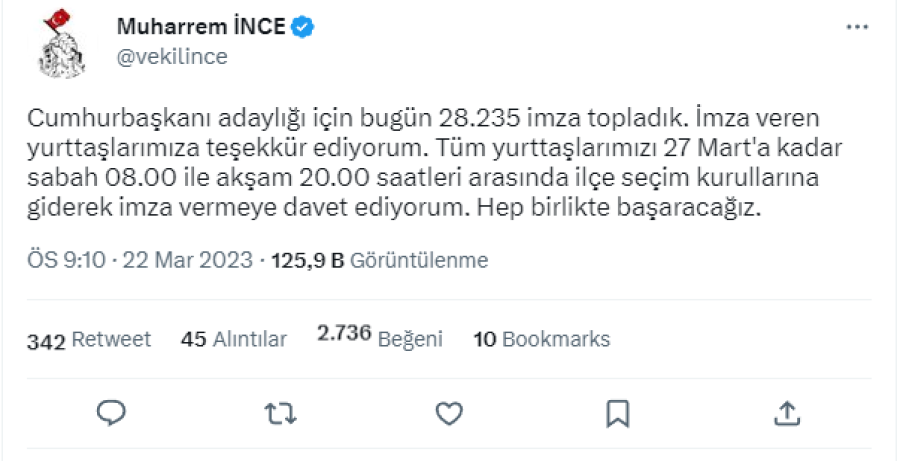900x461 pixels.
Task: Open the 45 Alıntılar quotes list
Action: click(233, 340)
